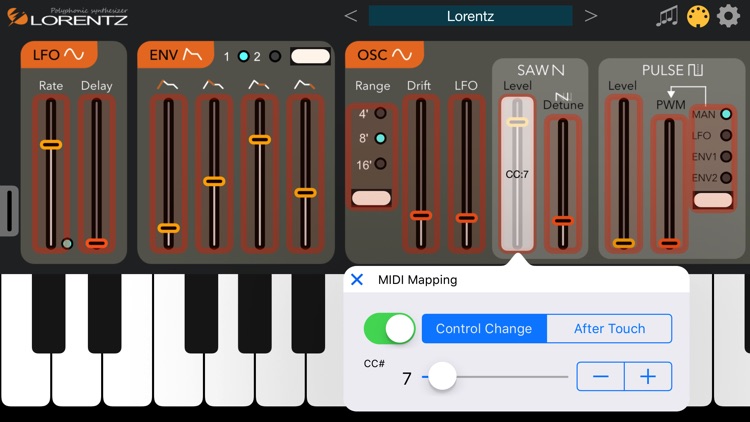
Task: Click the ENV sustain slider handle
Action: [x=260, y=140]
